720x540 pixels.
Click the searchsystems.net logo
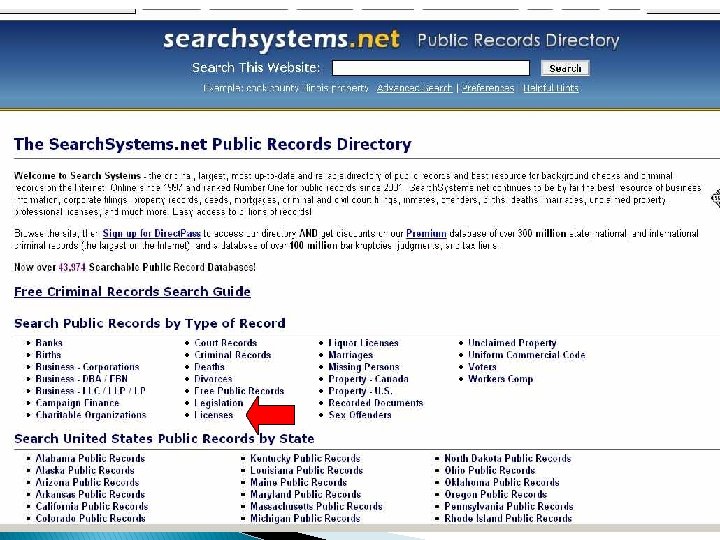[281, 39]
